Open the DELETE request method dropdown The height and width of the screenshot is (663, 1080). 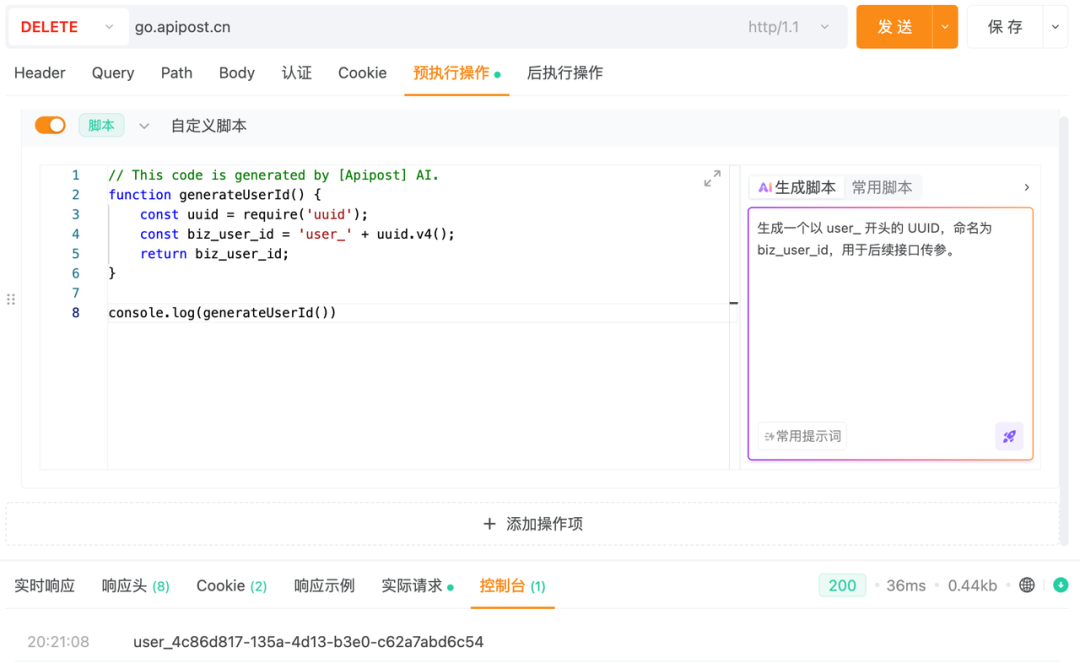coord(68,27)
